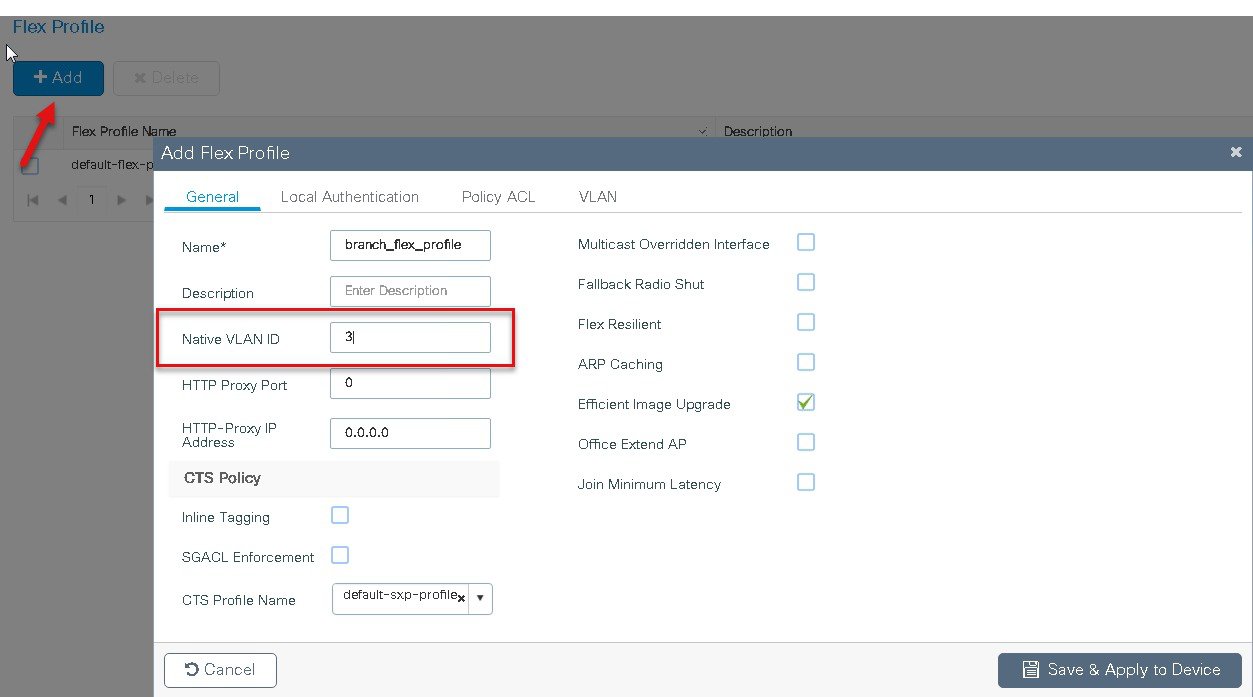The width and height of the screenshot is (1253, 697).
Task: Select the HTTP Proxy Port field
Action: (x=410, y=383)
